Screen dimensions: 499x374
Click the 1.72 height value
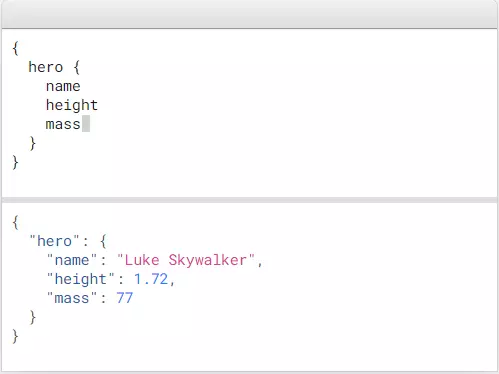[x=151, y=279]
